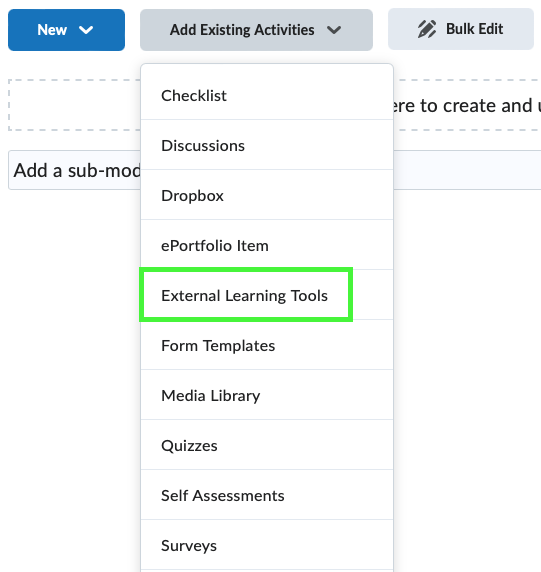The image size is (541, 572).
Task: Select Checklist from the activities menu
Action: click(267, 96)
